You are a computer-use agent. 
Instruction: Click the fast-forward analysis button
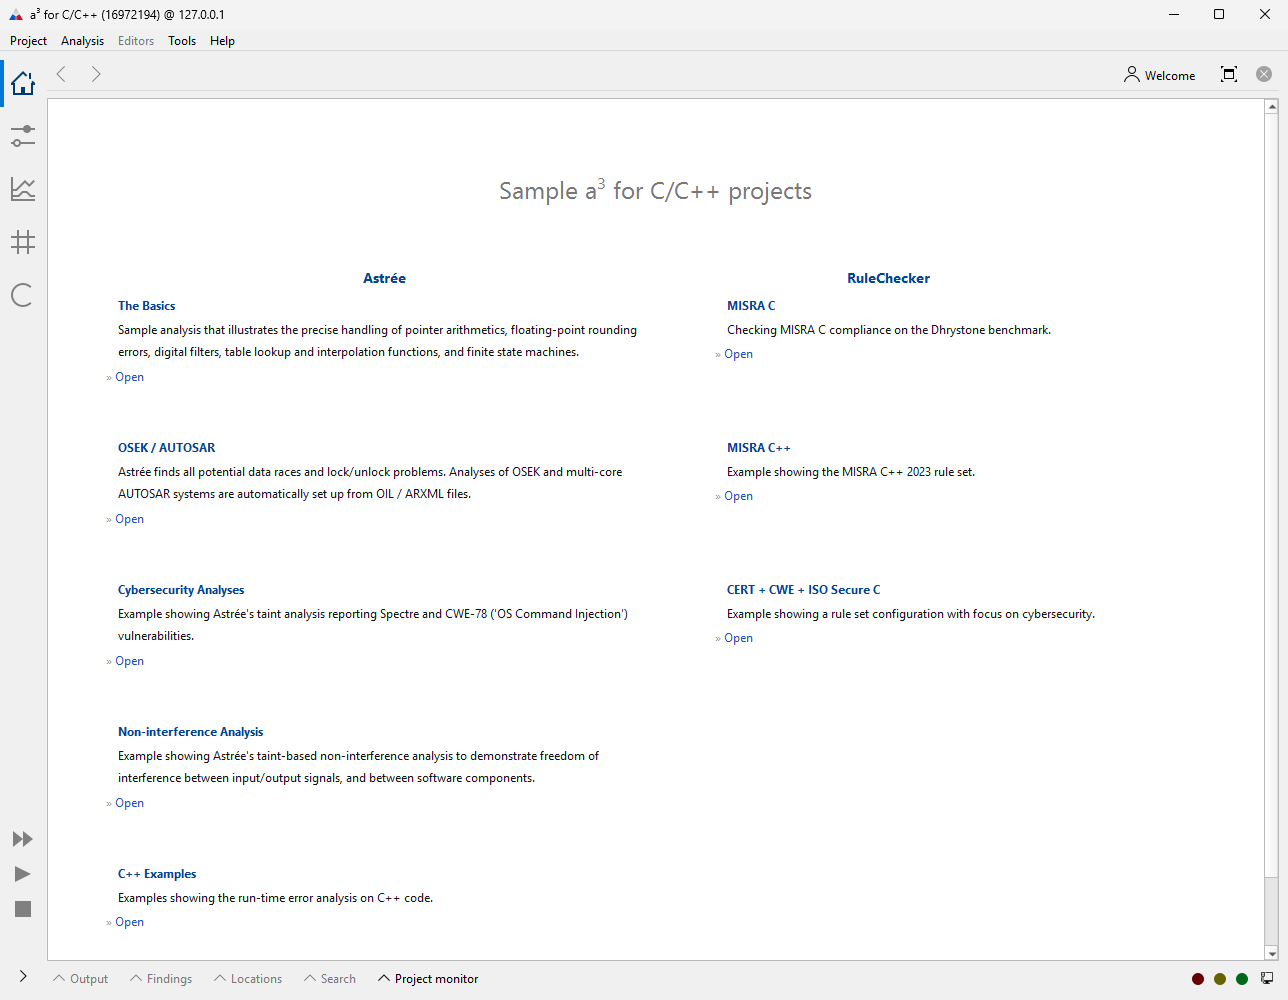[22, 839]
